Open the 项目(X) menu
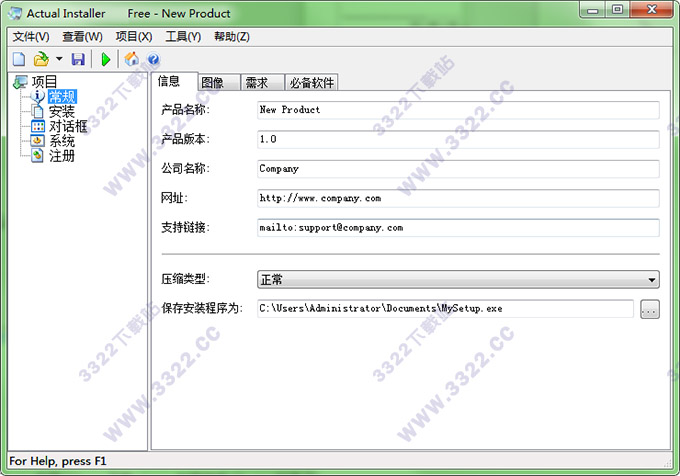Image resolution: width=680 pixels, height=476 pixels. point(134,36)
